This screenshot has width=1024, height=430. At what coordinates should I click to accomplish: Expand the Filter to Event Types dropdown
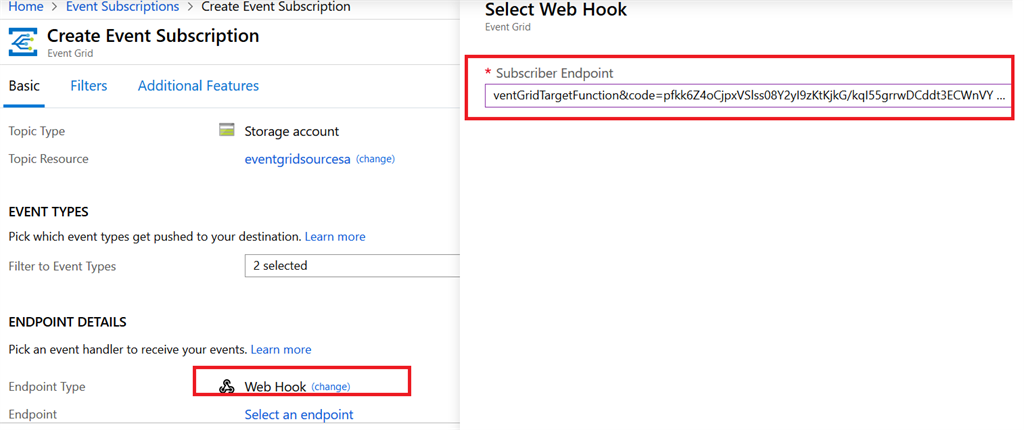click(x=351, y=266)
